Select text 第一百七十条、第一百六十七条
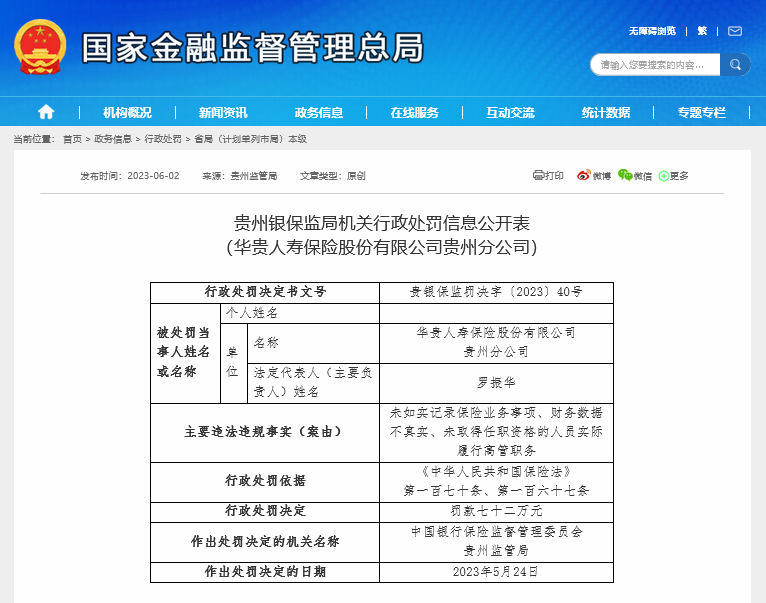The height and width of the screenshot is (603, 766). click(x=496, y=491)
